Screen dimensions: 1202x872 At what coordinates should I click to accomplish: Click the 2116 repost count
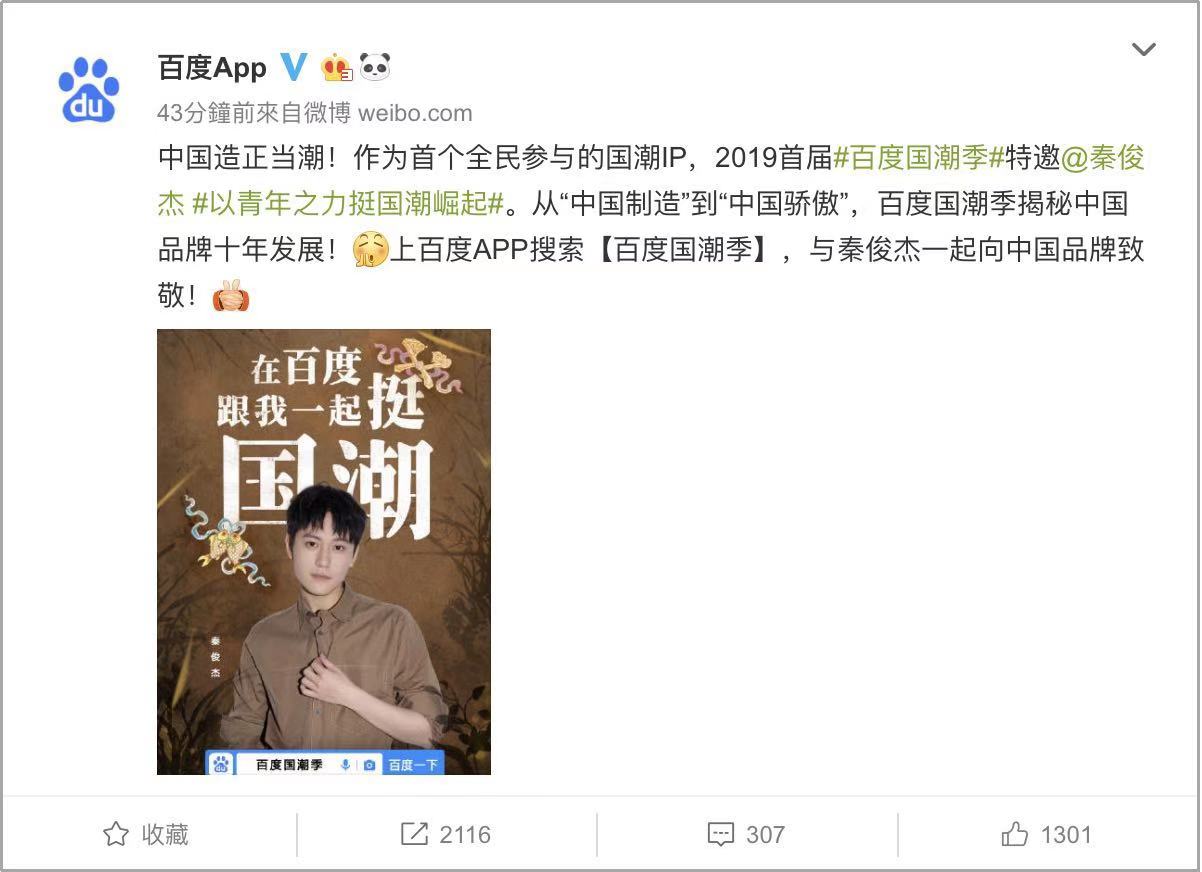pyautogui.click(x=465, y=834)
